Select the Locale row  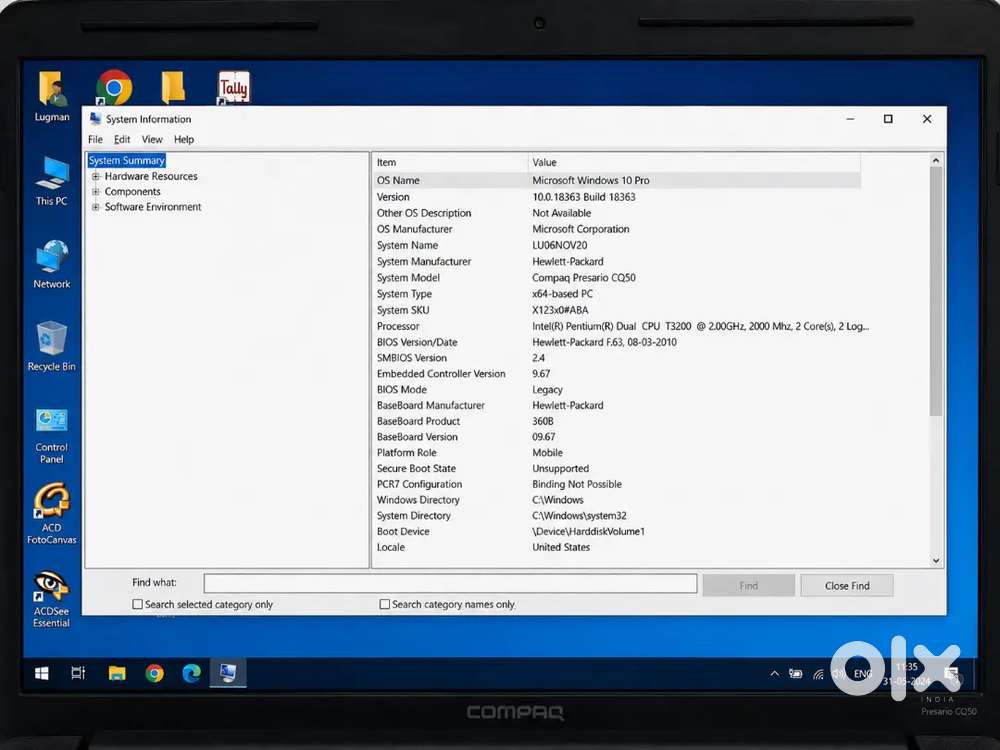617,547
